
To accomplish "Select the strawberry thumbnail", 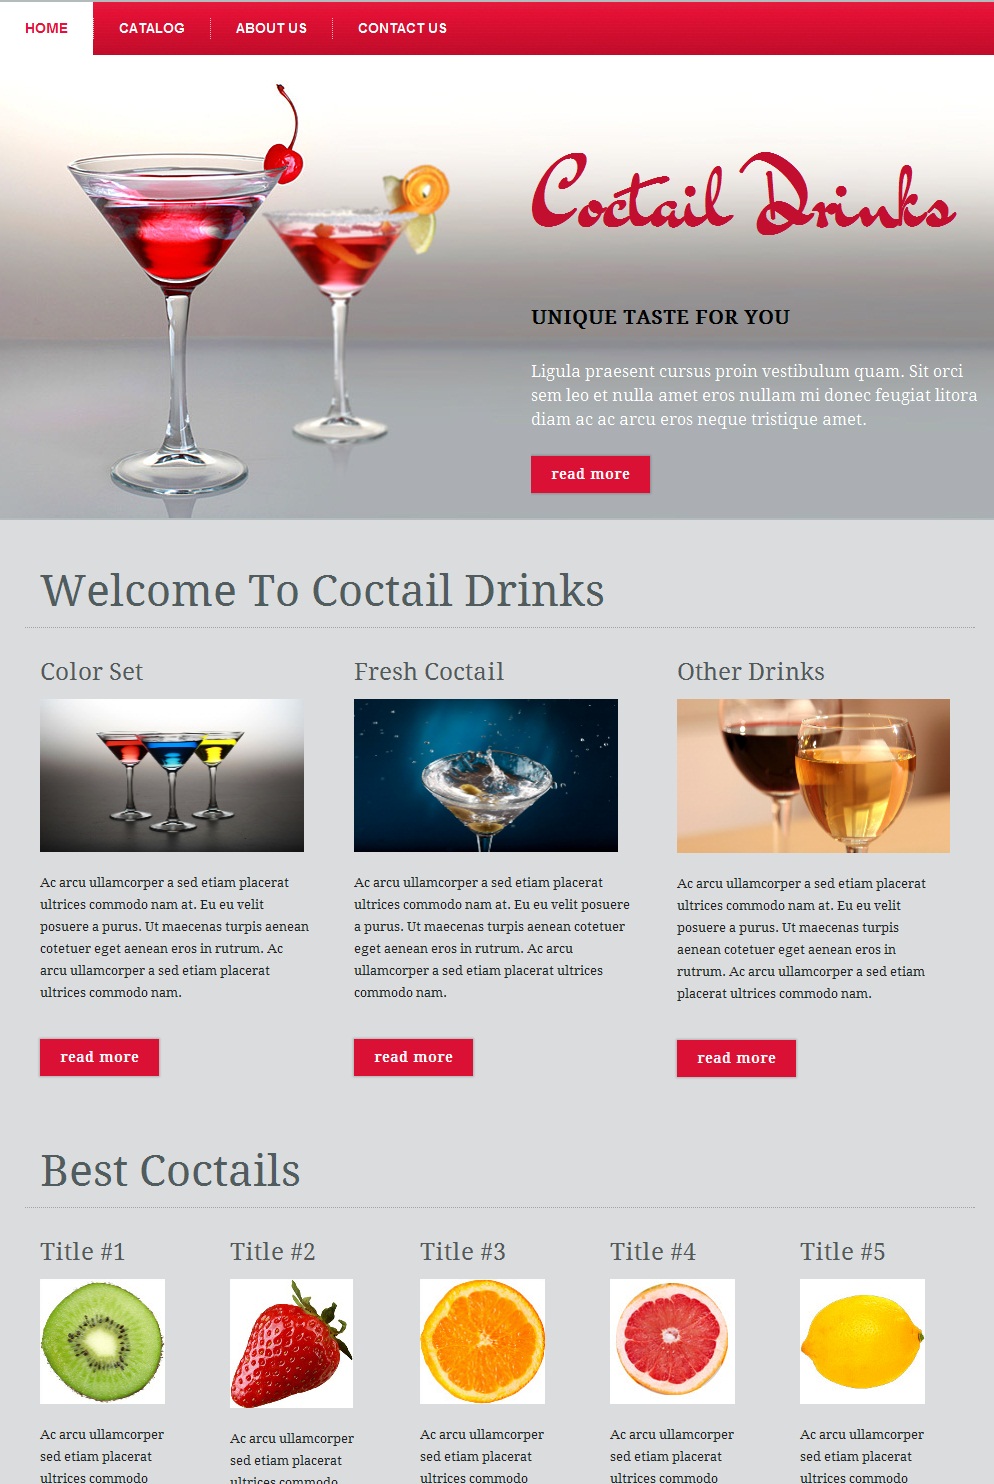I will click(291, 1343).
